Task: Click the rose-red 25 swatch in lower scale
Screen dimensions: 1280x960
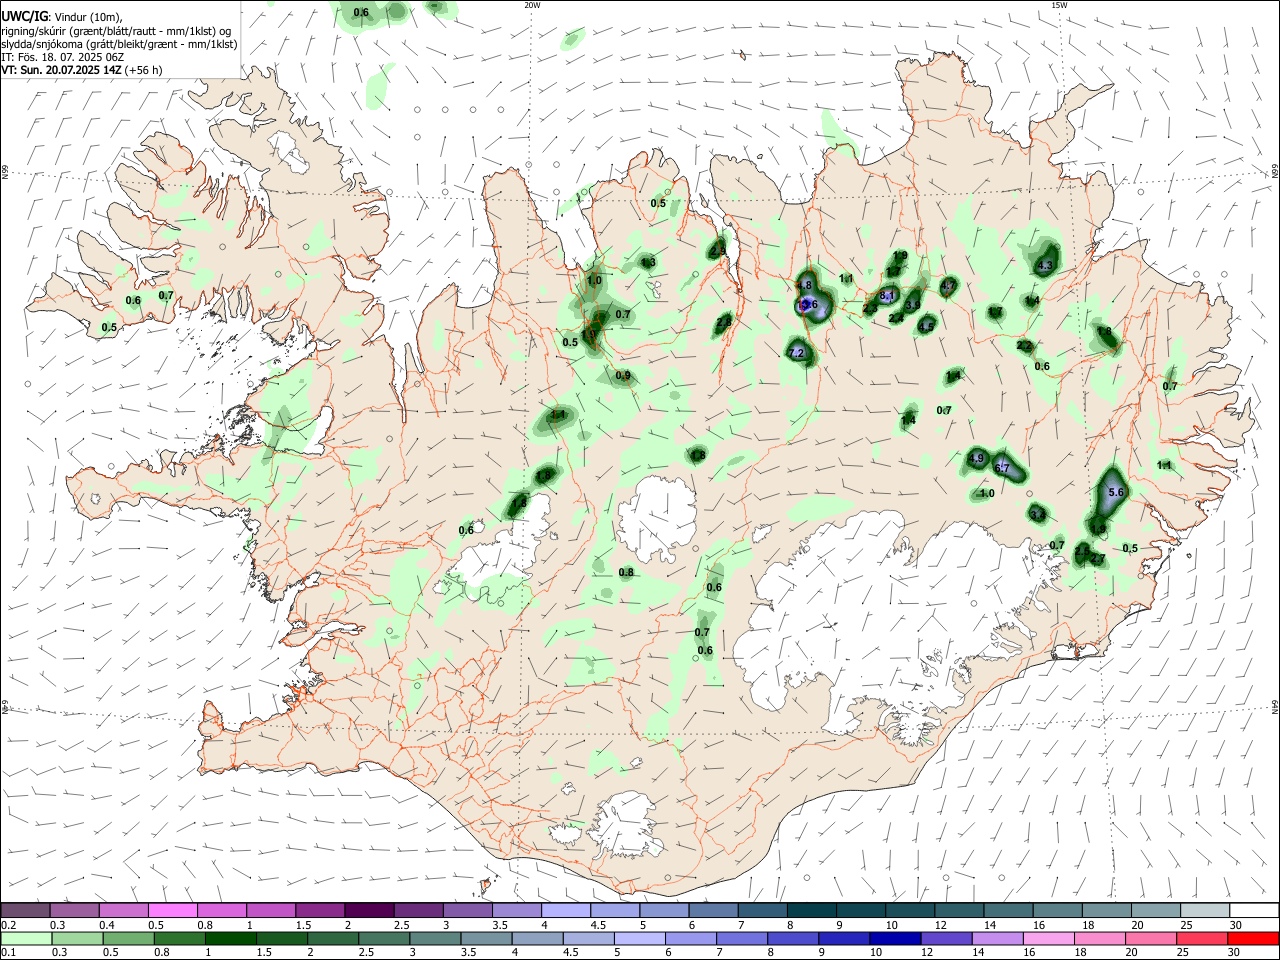Action: pos(1204,939)
